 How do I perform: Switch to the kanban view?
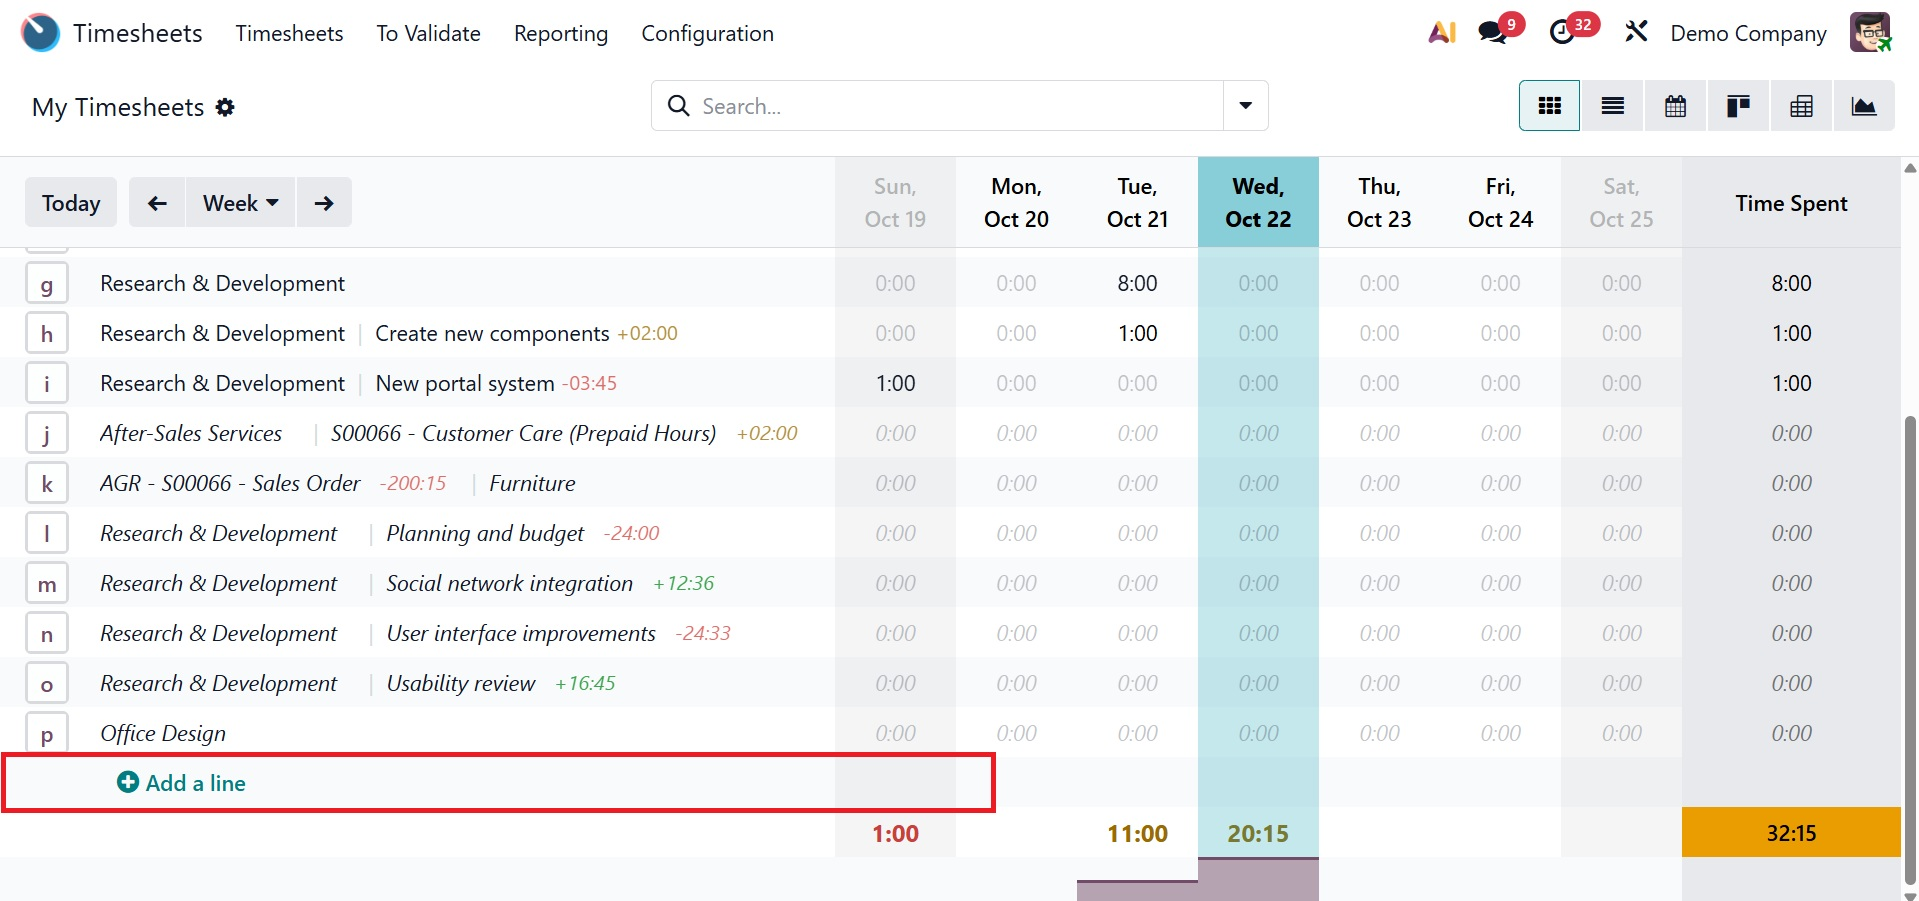tap(1738, 106)
